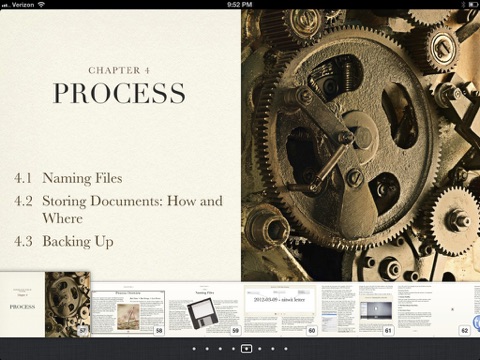Tap the last chapter dot in navigator
Viewport: 480px width, 360px height.
pyautogui.click(x=286, y=349)
